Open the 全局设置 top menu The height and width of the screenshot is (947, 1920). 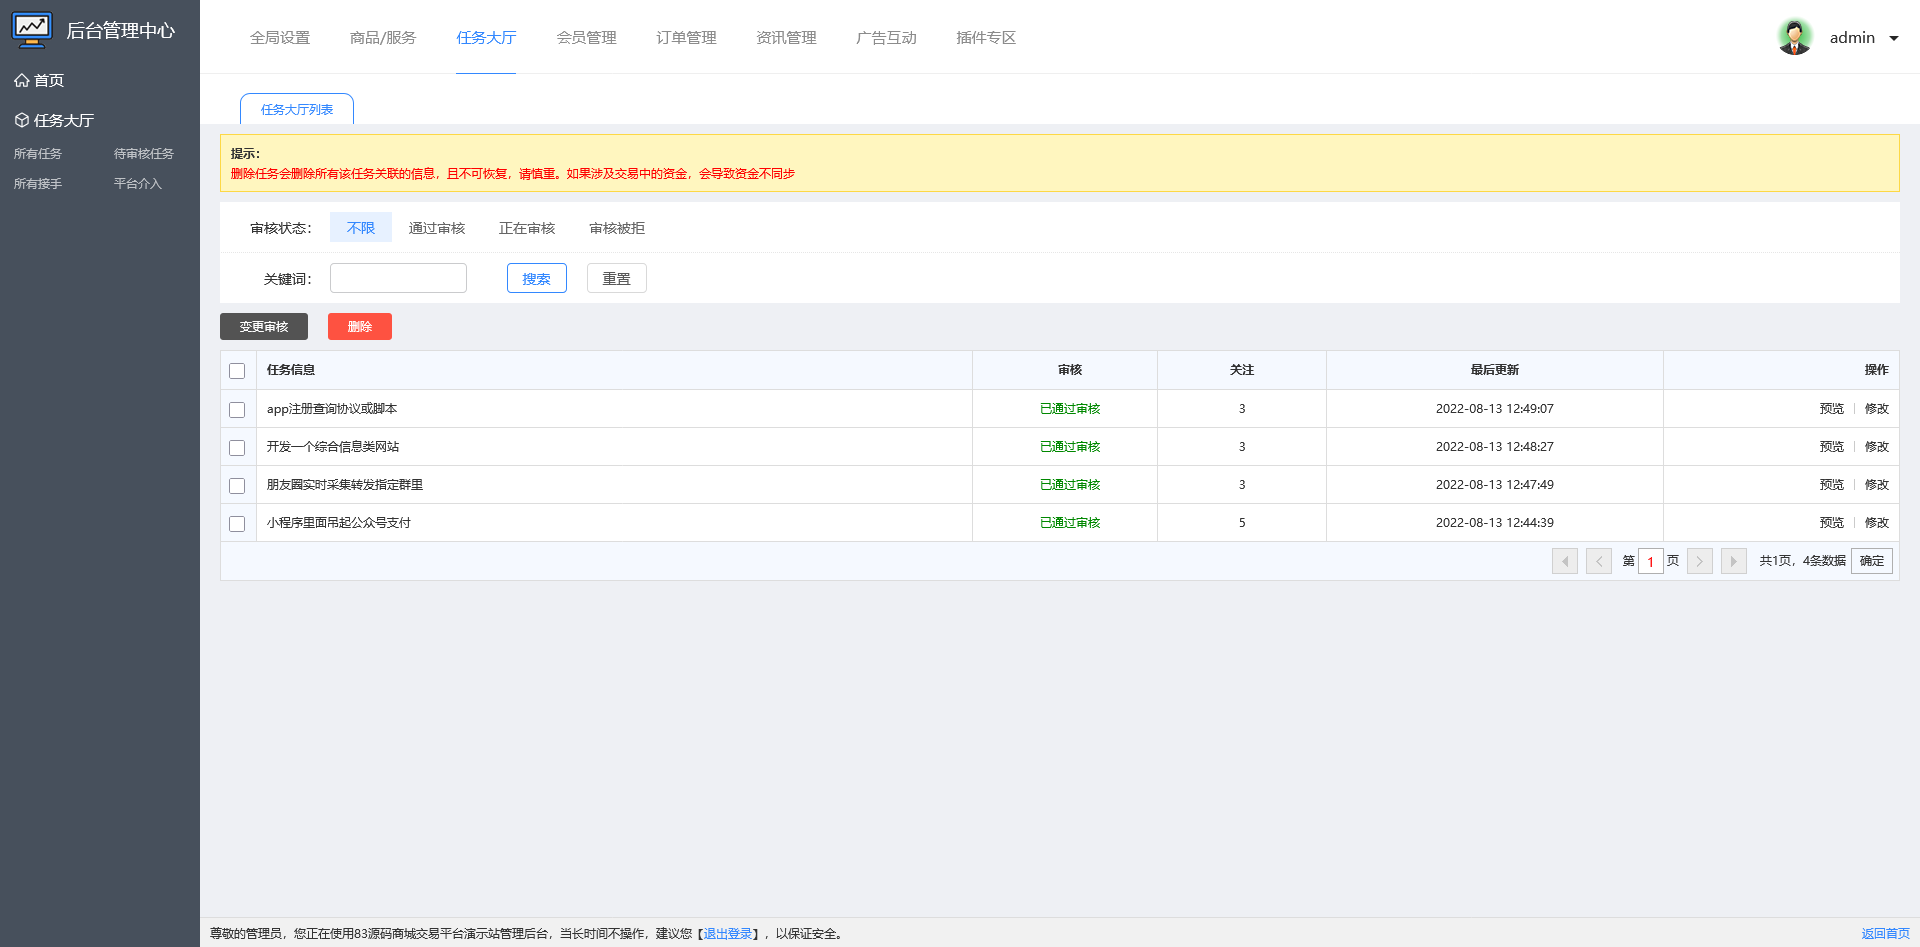[x=280, y=37]
